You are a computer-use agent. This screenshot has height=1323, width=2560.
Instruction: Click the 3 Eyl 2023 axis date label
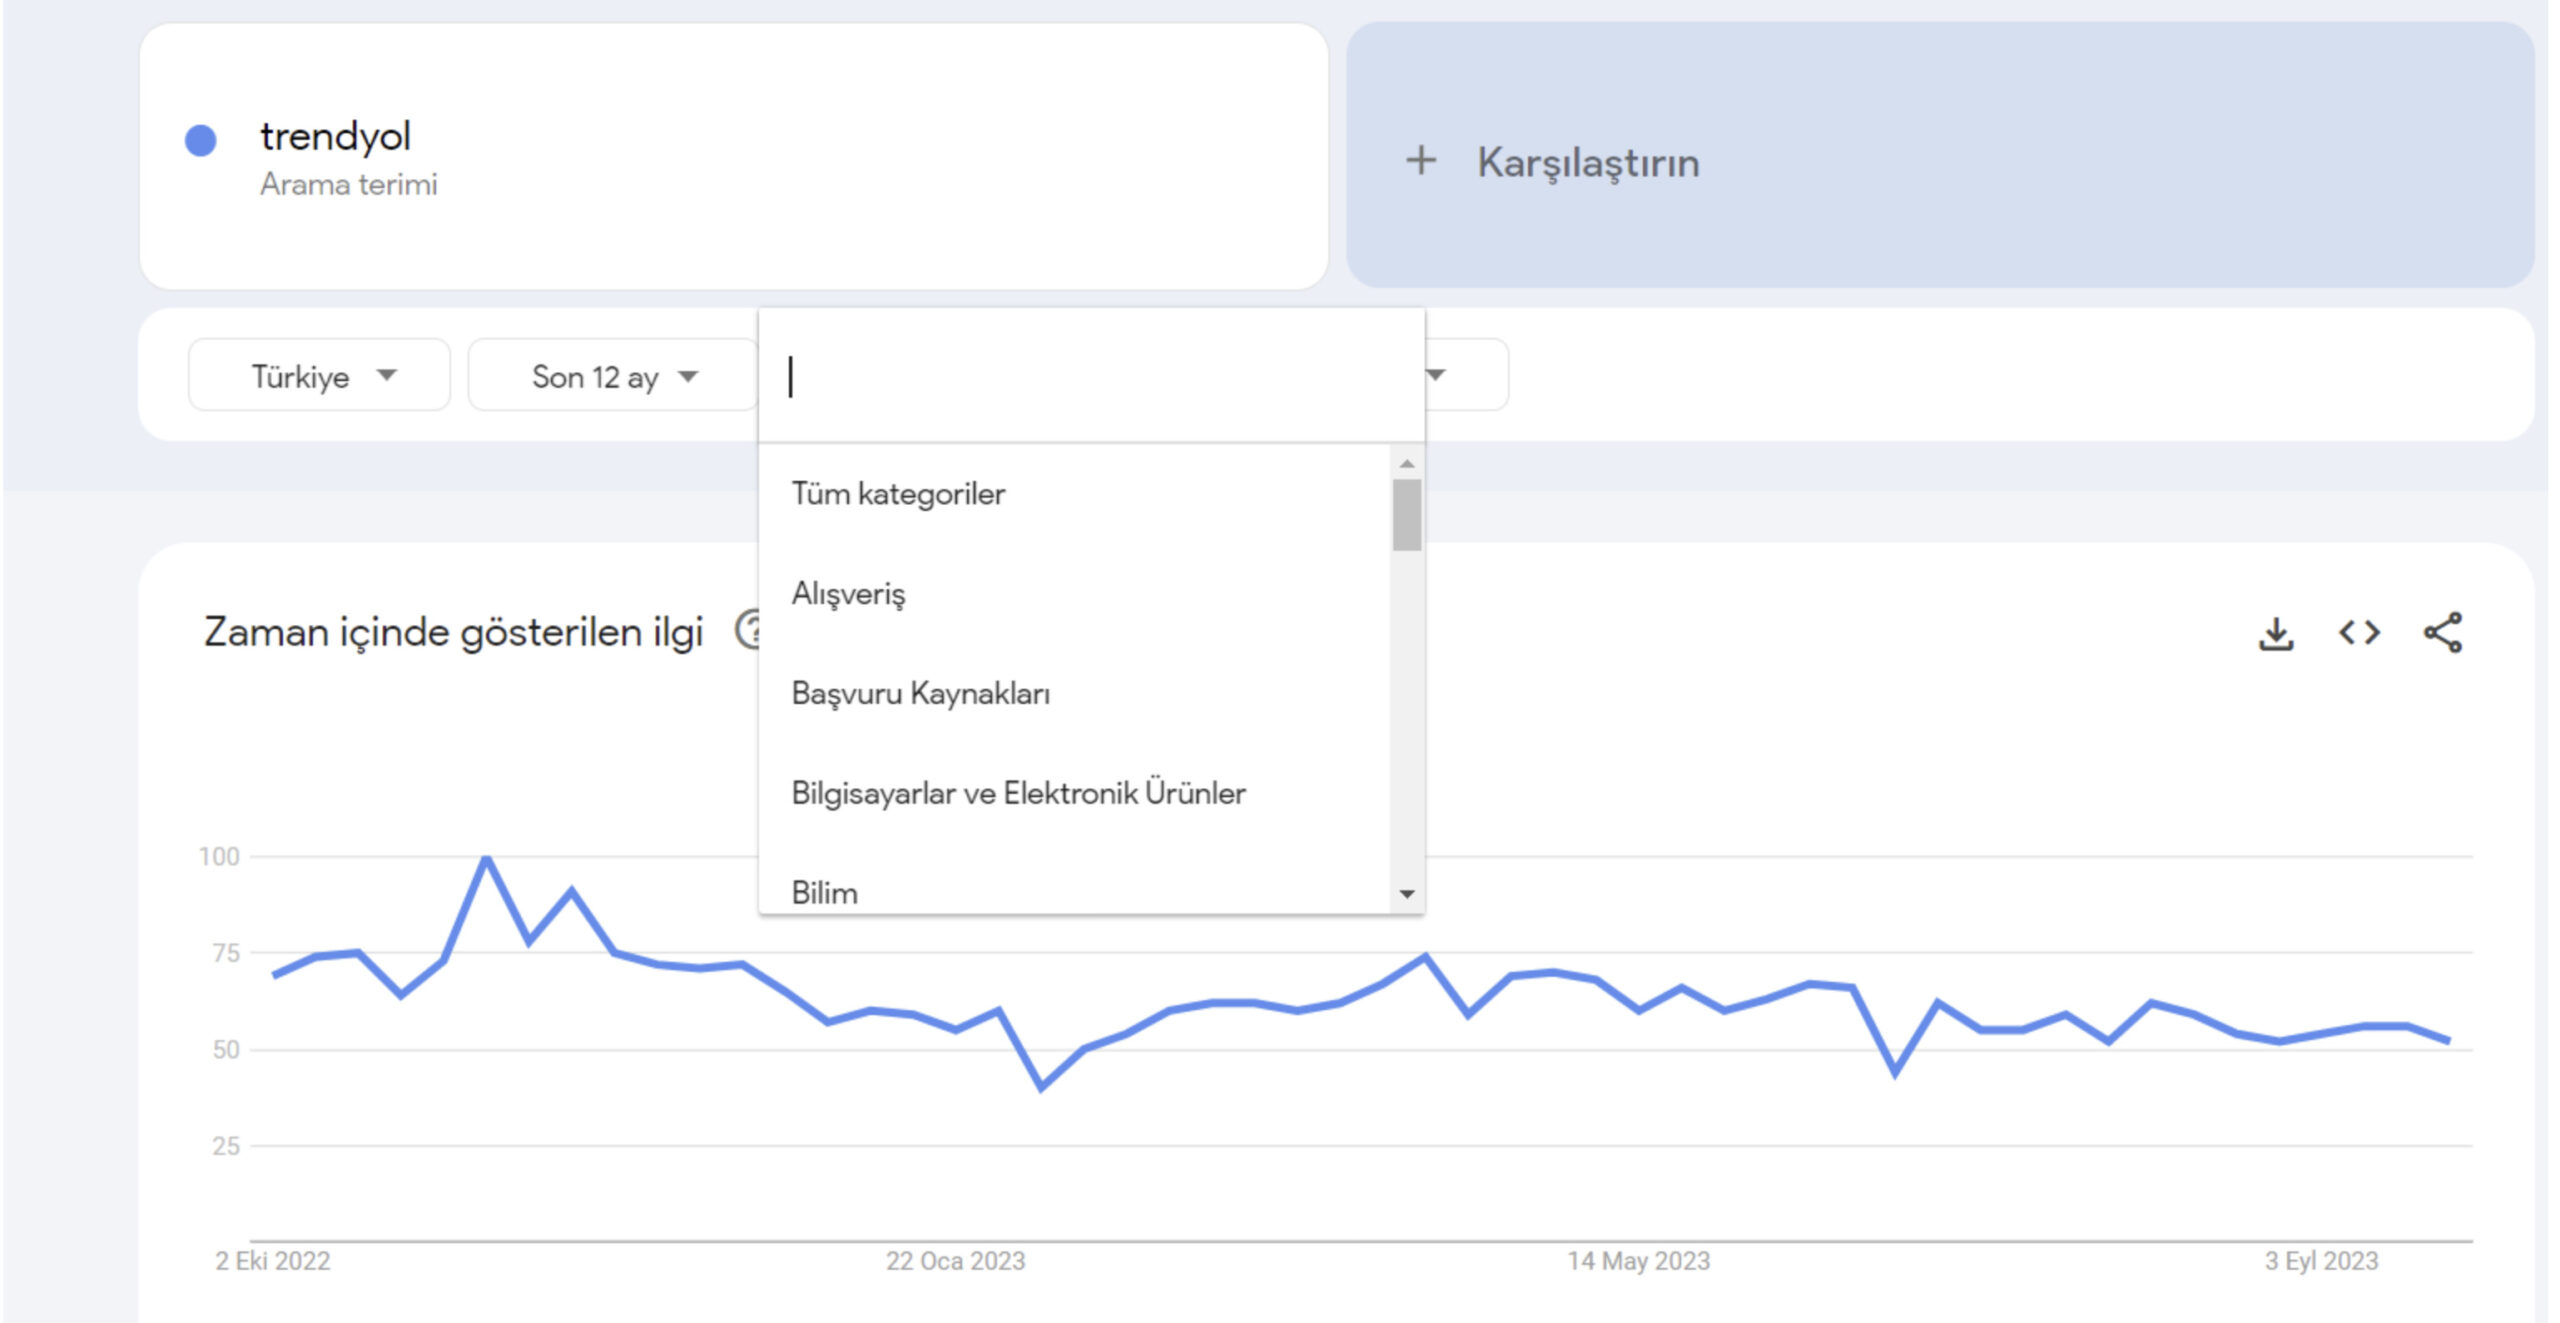click(2321, 1260)
